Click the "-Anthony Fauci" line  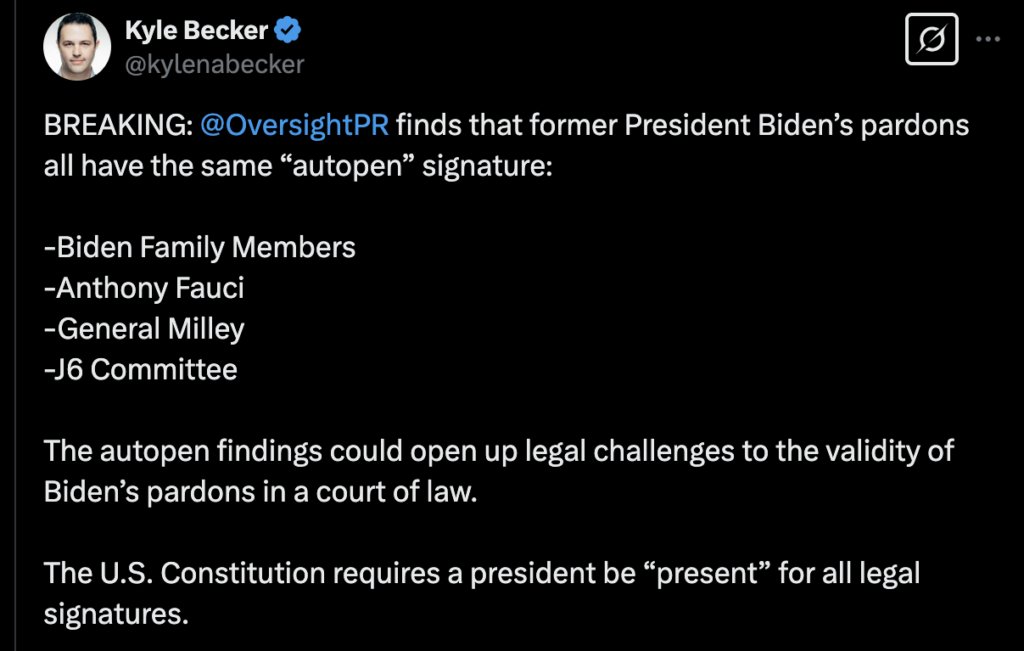pyautogui.click(x=145, y=288)
